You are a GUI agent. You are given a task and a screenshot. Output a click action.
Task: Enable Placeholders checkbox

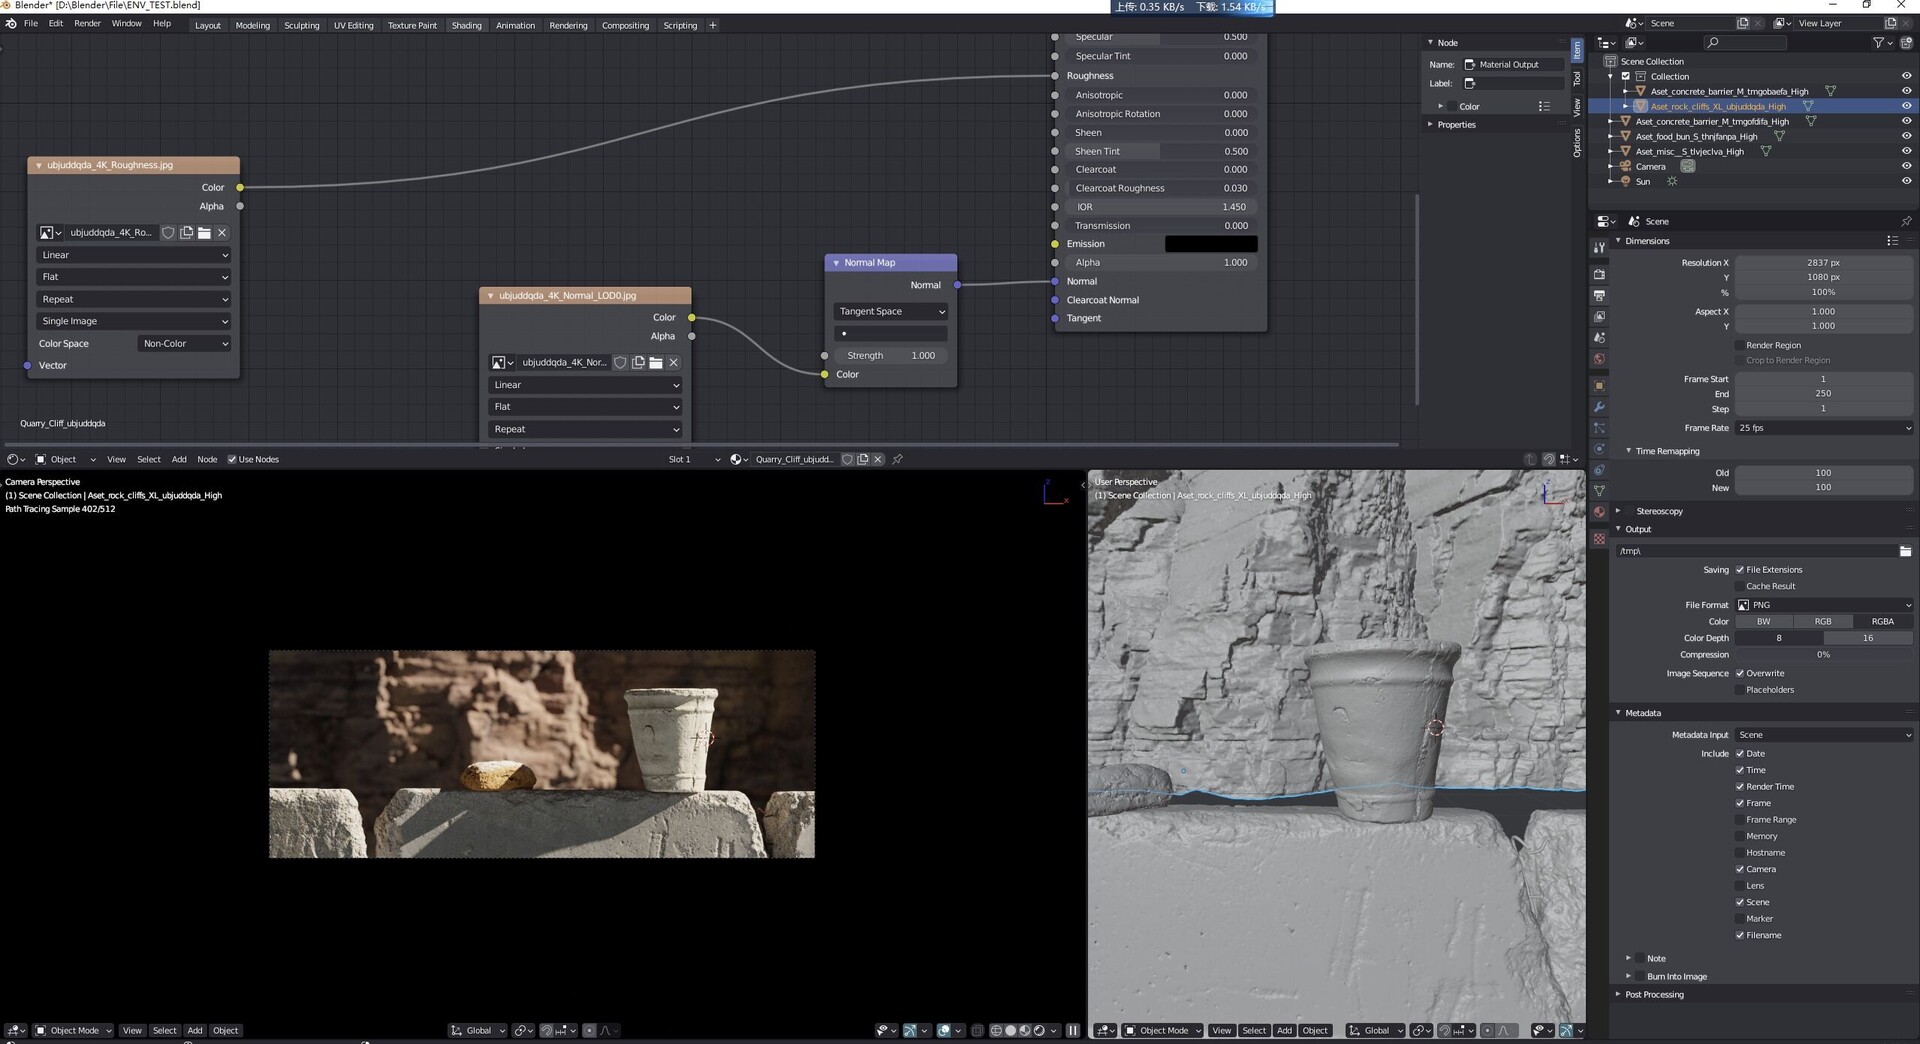click(1740, 690)
